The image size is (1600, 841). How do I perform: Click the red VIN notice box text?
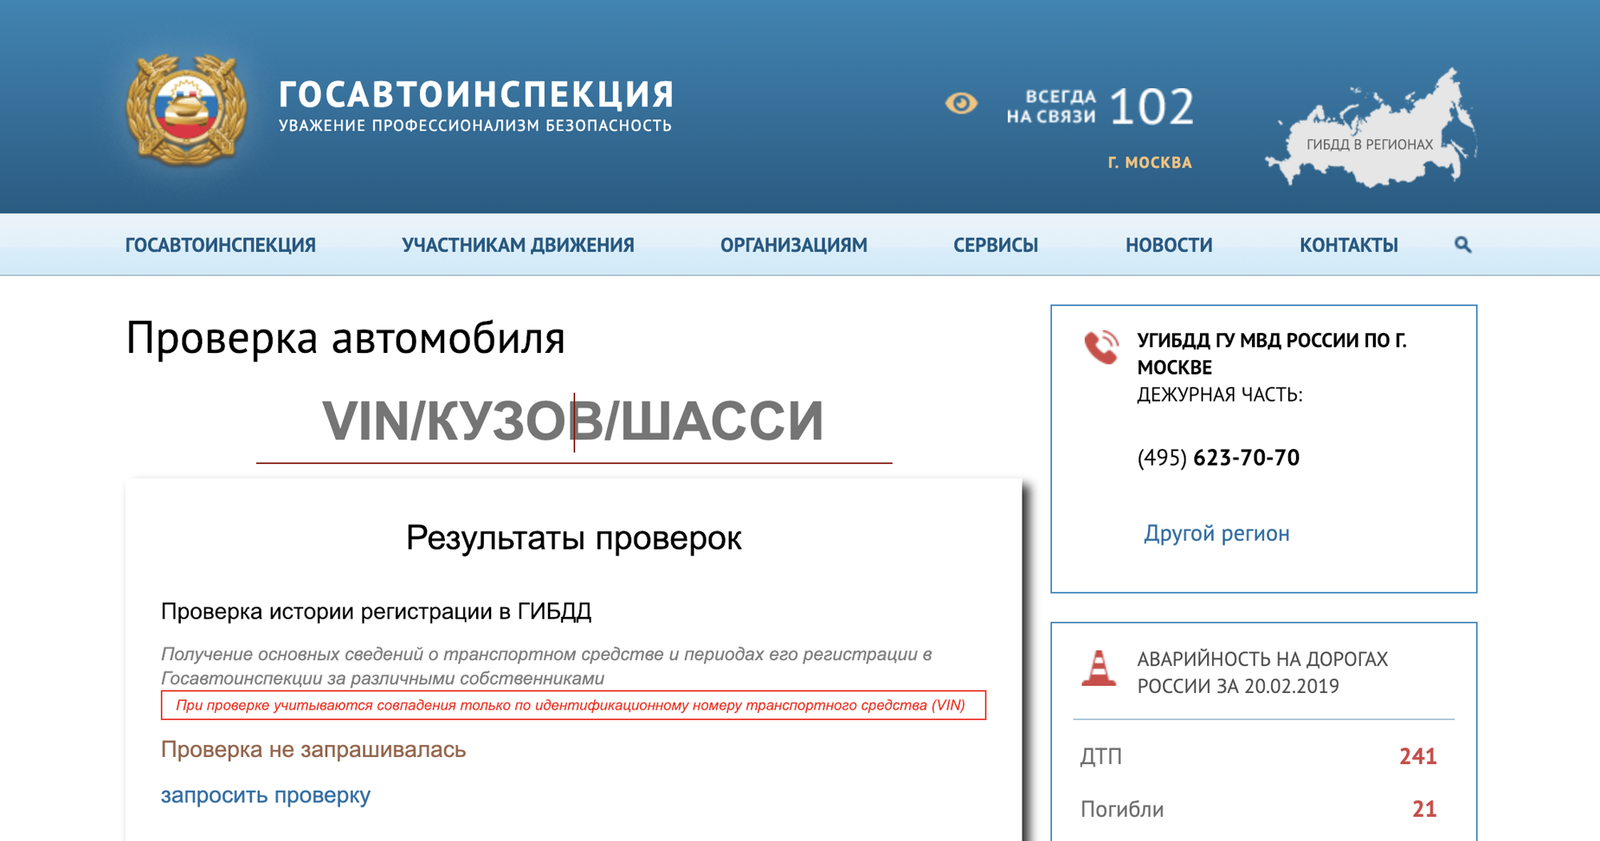click(573, 705)
